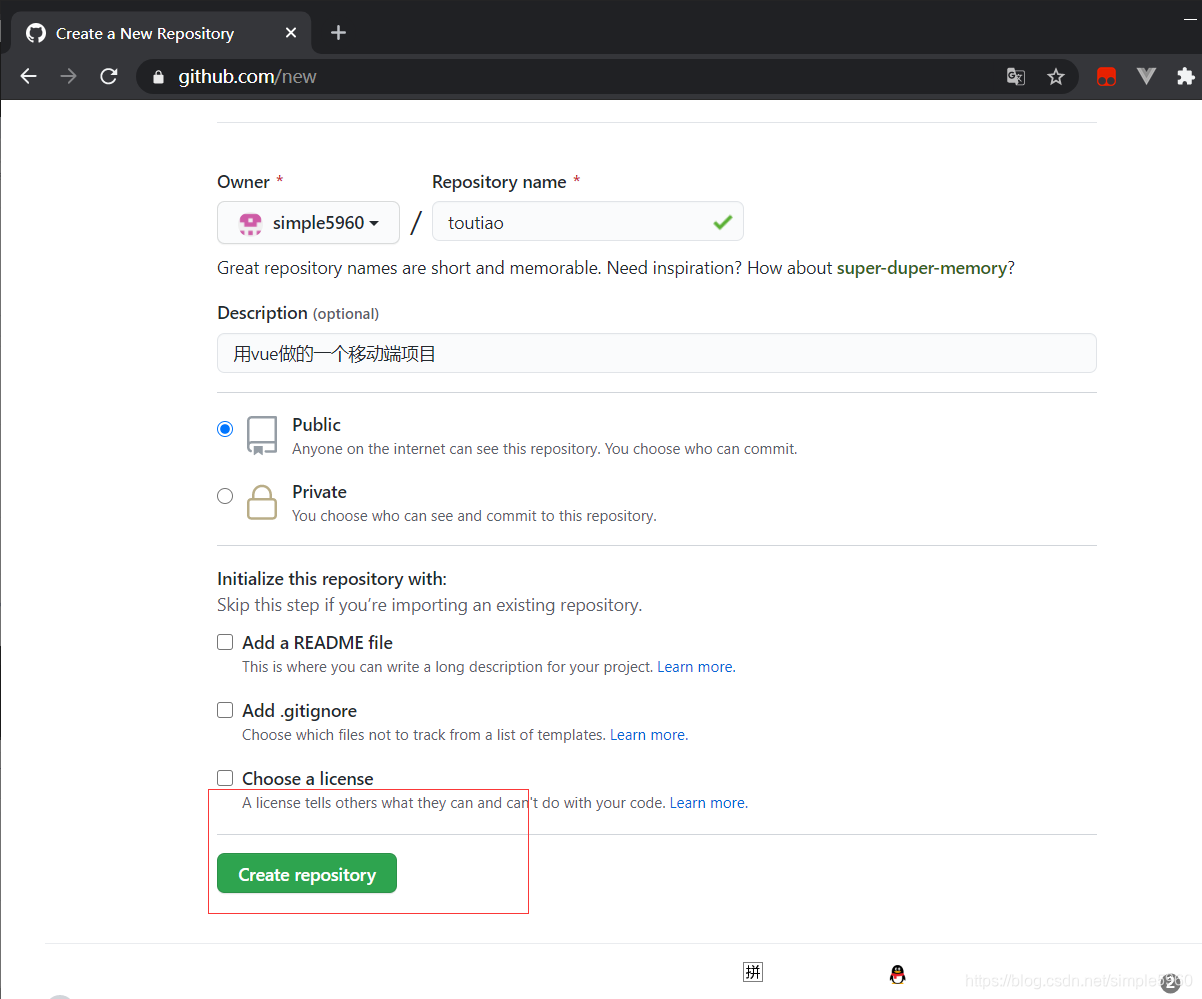Viewport: 1202px width, 999px height.
Task: Click the 'Repository name' label
Action: 499,182
